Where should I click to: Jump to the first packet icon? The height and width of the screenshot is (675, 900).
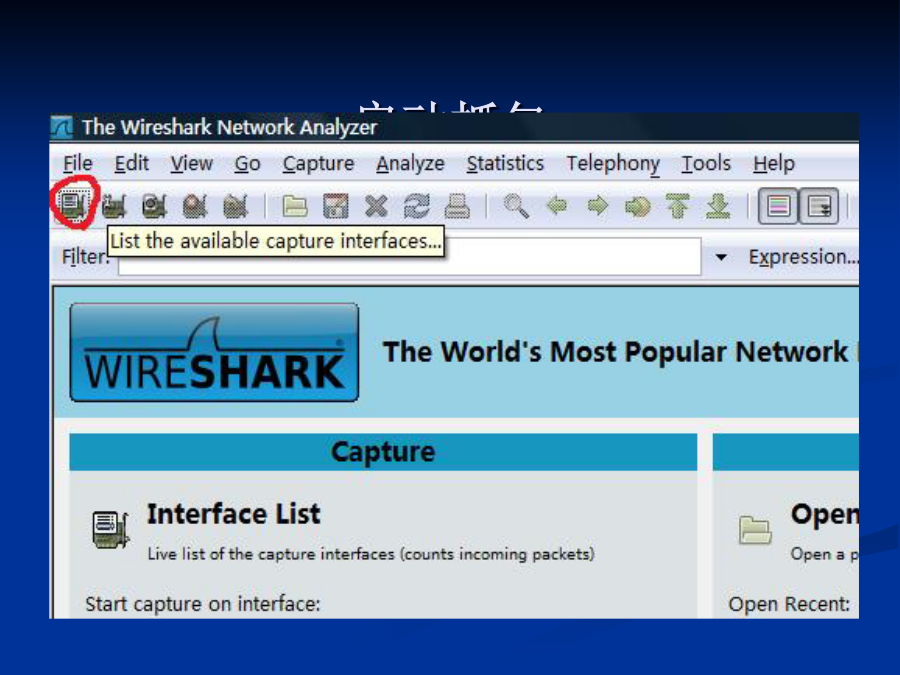click(678, 206)
